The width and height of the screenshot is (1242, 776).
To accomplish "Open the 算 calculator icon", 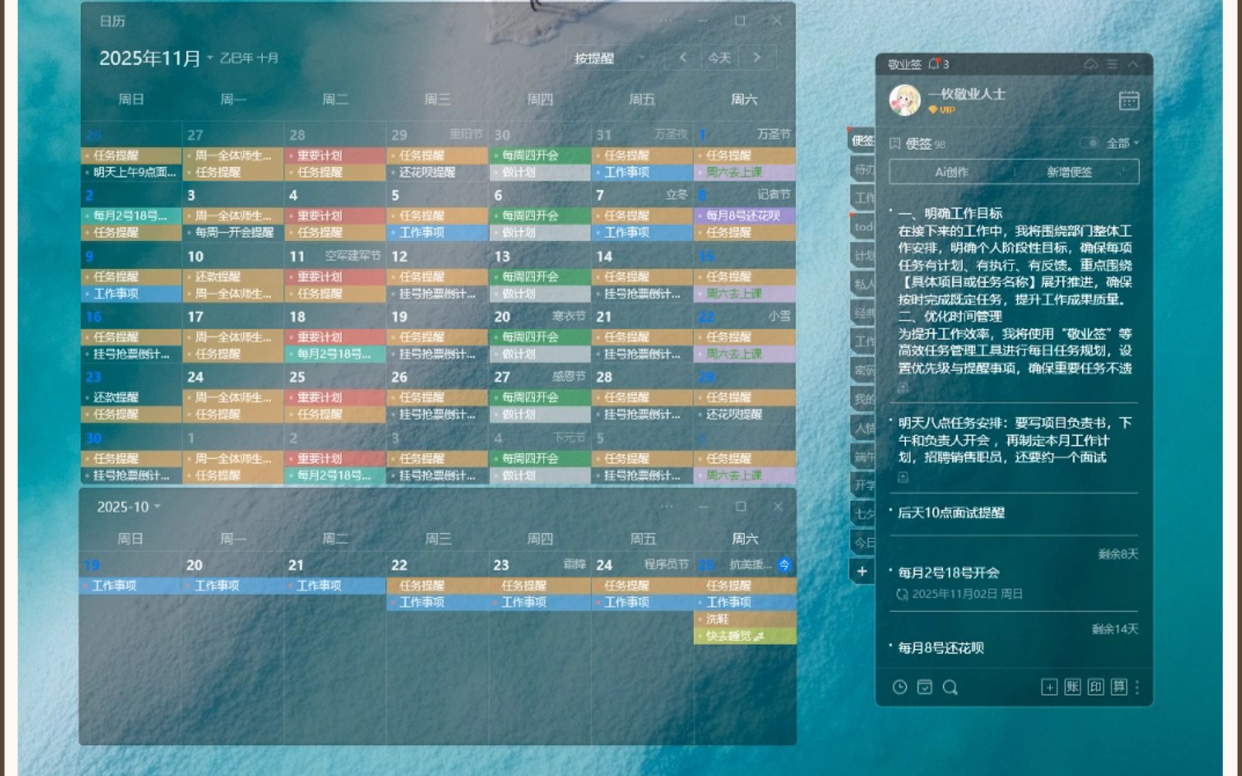I will coord(1119,687).
